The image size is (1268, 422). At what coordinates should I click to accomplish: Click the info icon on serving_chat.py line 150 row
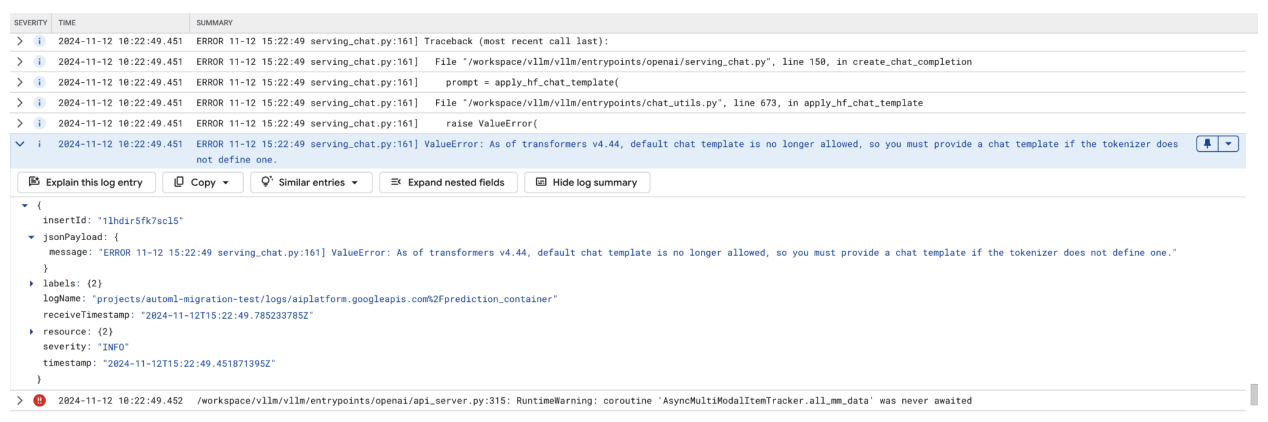click(41, 62)
